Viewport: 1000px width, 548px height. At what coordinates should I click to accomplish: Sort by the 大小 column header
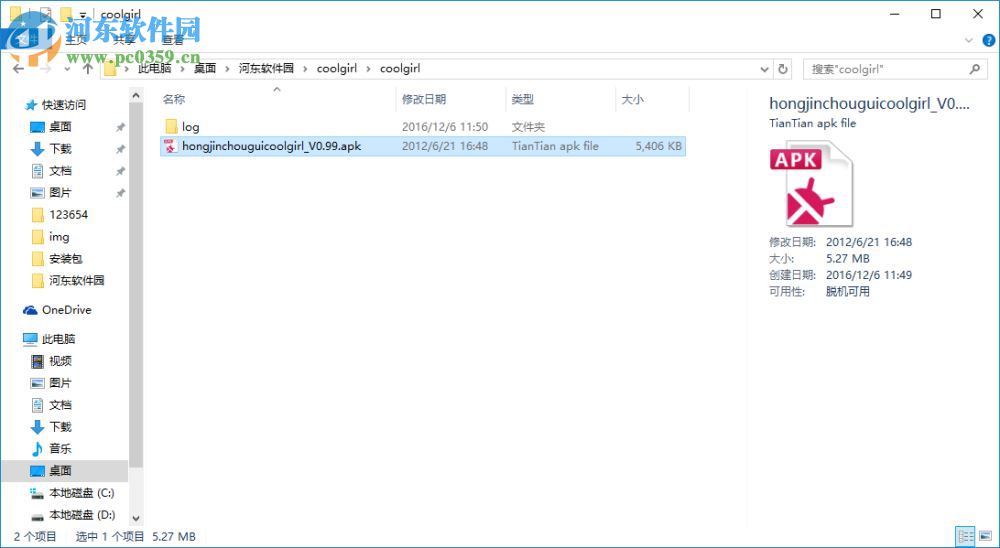(632, 100)
